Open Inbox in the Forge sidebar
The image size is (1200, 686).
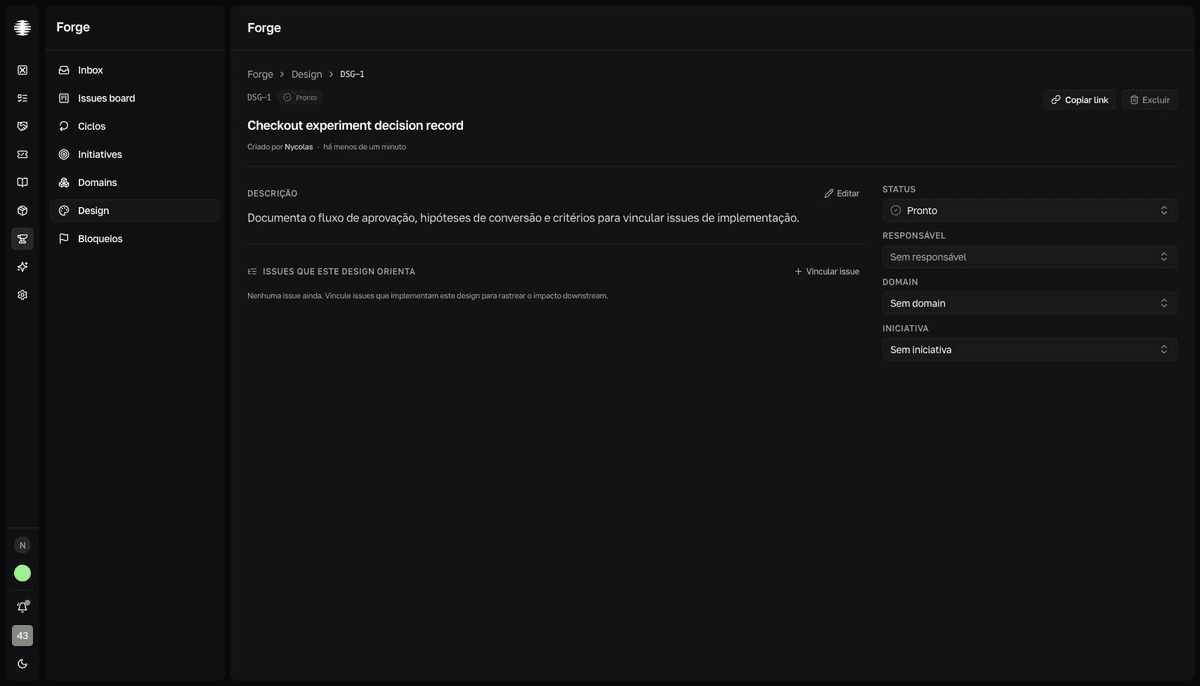tap(135, 70)
